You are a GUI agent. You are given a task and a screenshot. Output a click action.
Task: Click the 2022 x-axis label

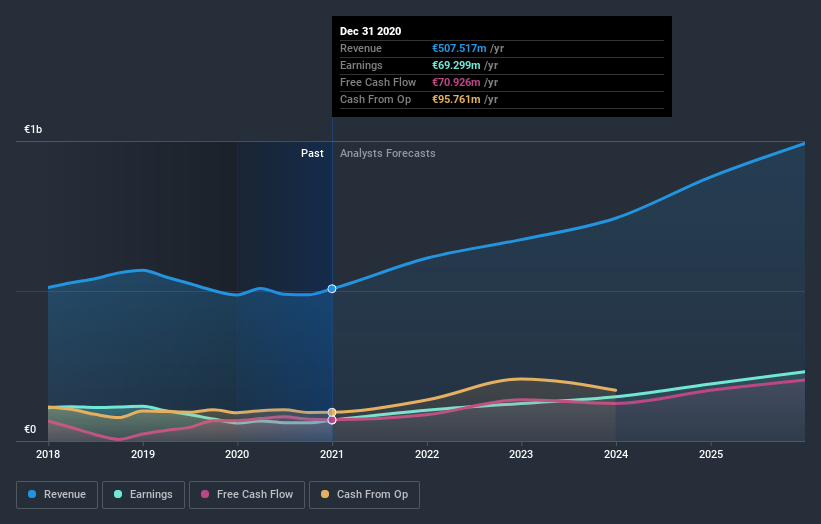click(x=427, y=454)
